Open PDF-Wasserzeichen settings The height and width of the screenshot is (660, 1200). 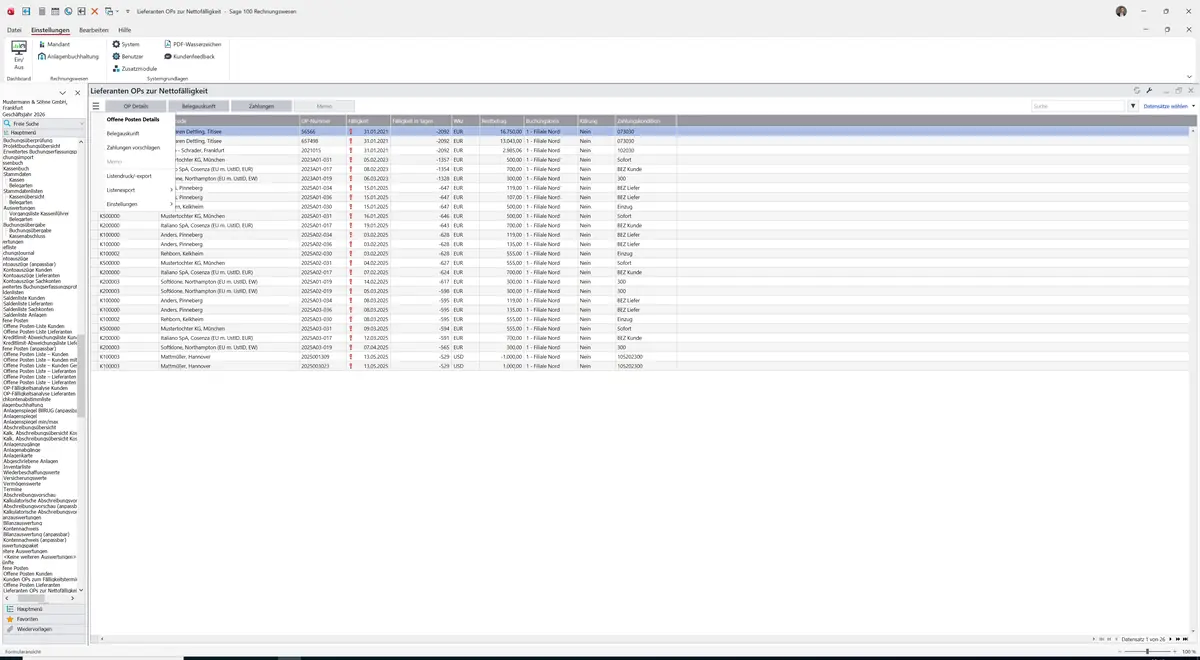[x=192, y=45]
